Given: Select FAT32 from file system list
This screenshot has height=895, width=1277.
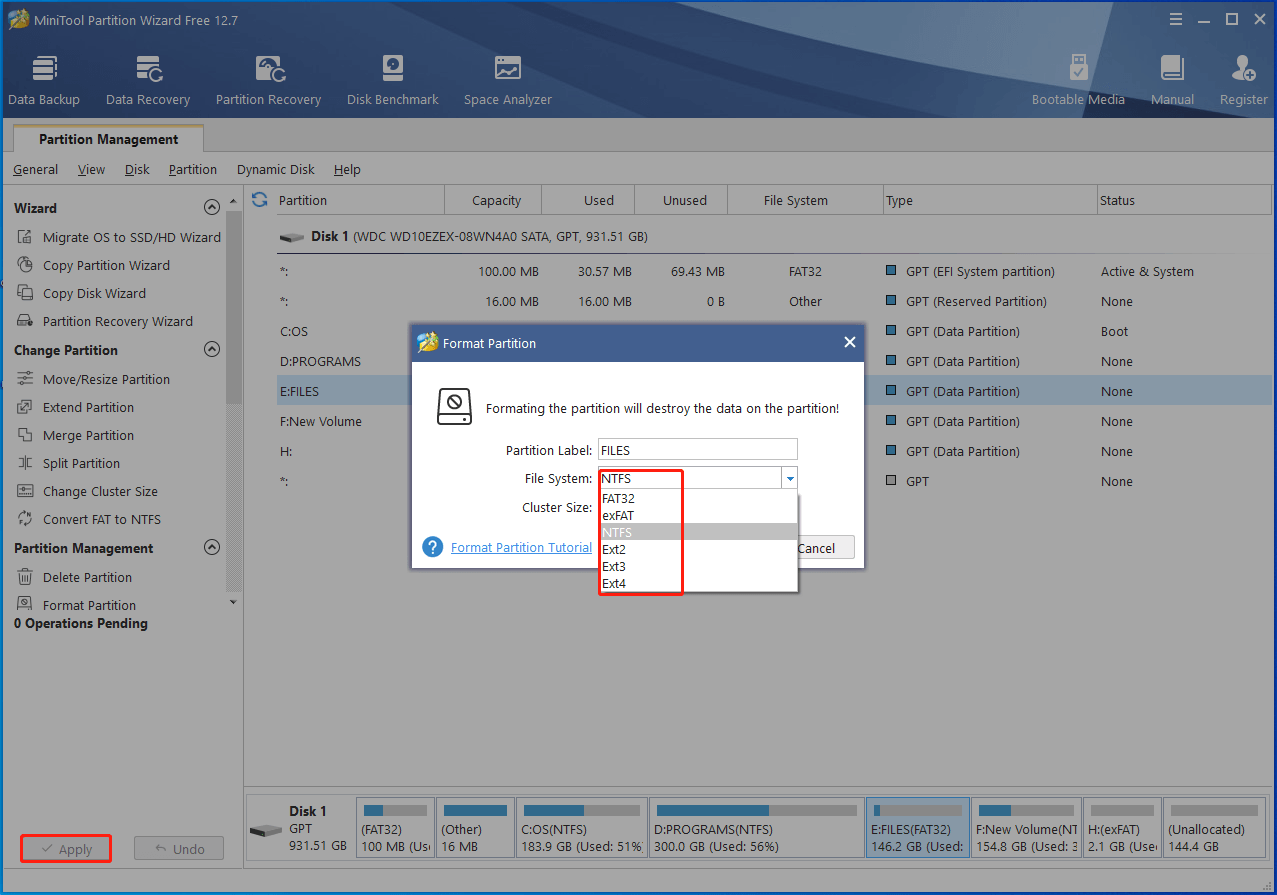Looking at the screenshot, I should [x=698, y=498].
